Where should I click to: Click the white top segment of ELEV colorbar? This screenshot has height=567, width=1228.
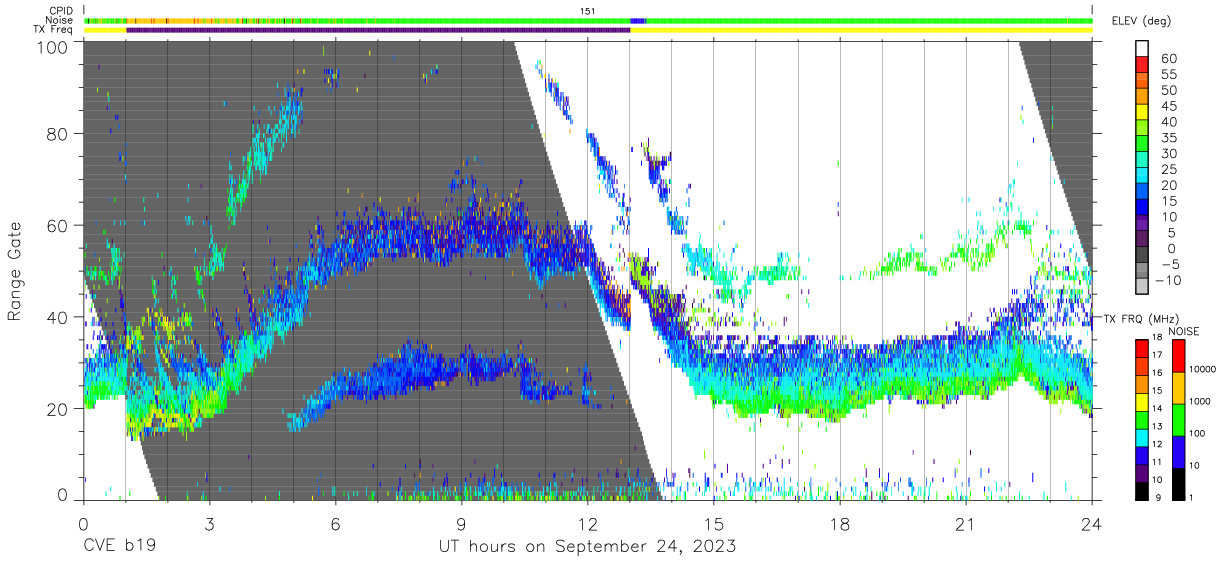(x=1142, y=49)
